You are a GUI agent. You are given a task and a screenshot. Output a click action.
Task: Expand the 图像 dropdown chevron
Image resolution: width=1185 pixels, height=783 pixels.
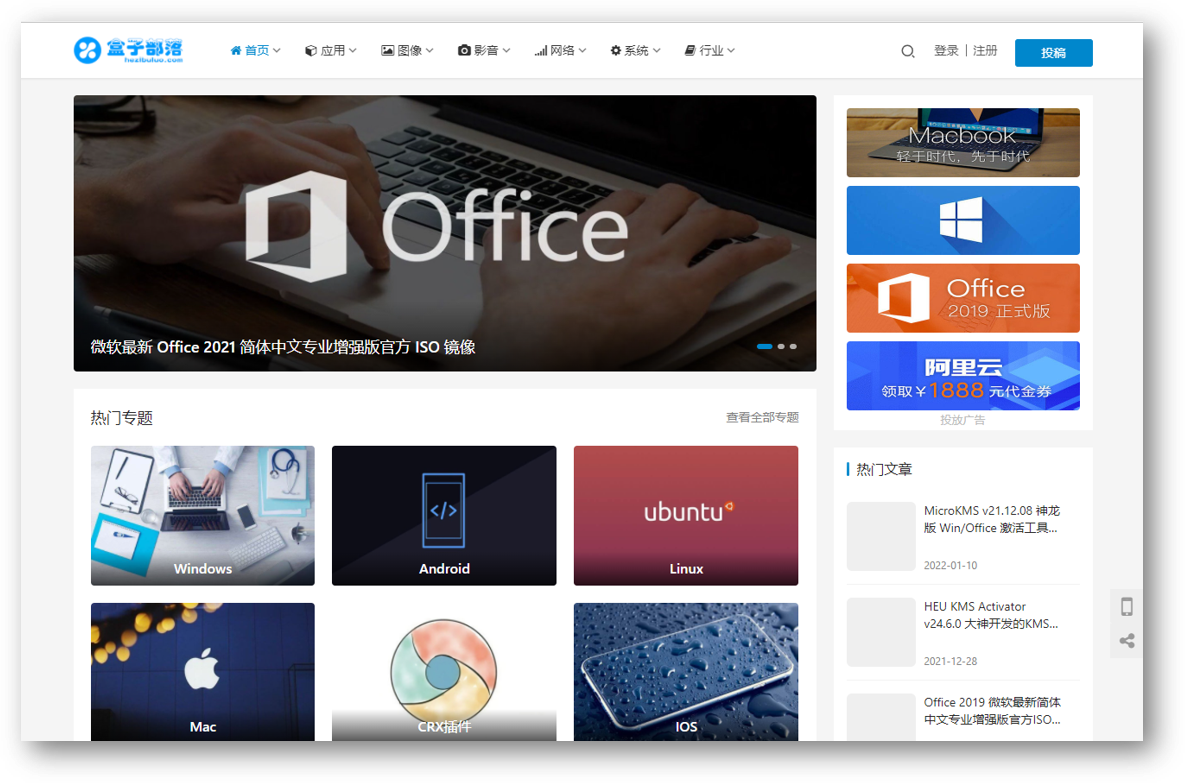pyautogui.click(x=429, y=51)
